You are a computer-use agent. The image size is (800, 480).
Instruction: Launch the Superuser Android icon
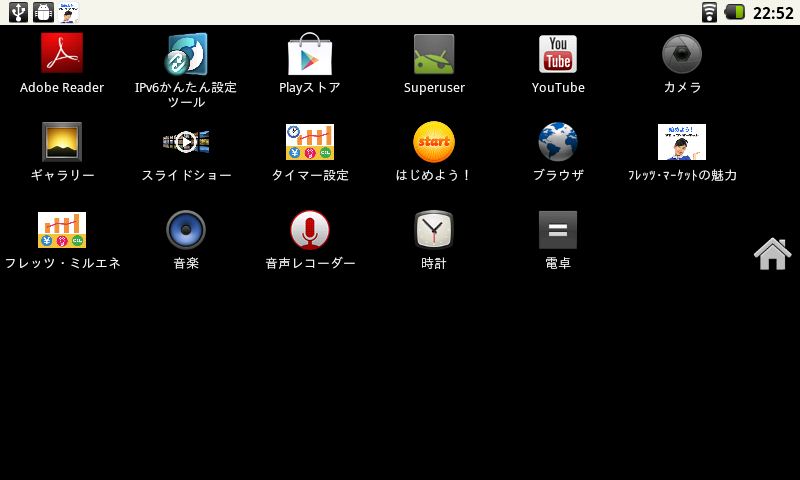pos(434,54)
